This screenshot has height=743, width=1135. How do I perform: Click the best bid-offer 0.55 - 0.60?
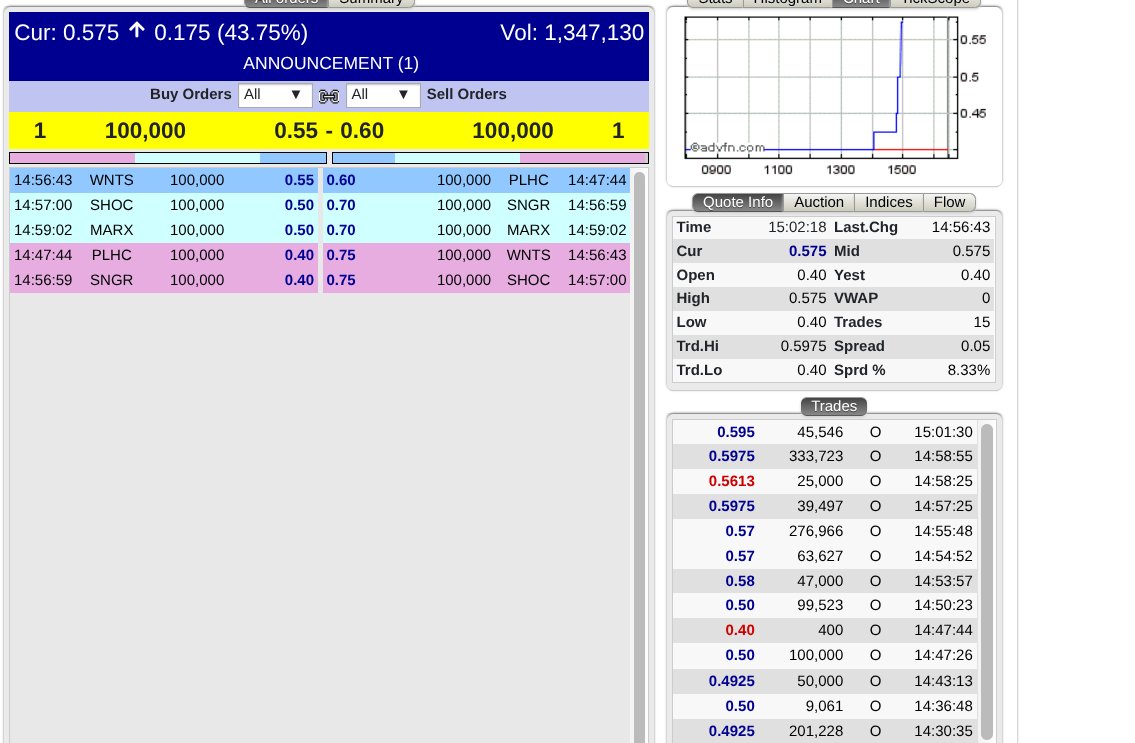(x=329, y=131)
